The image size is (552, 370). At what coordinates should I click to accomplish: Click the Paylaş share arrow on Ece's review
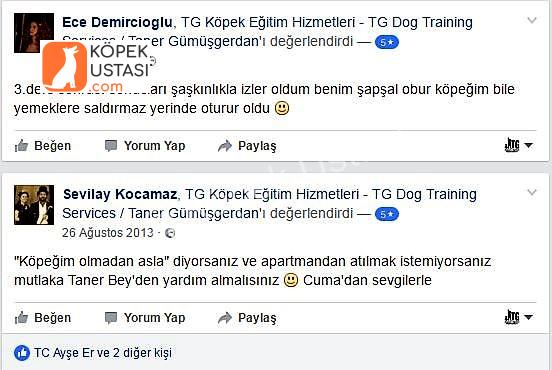225,145
